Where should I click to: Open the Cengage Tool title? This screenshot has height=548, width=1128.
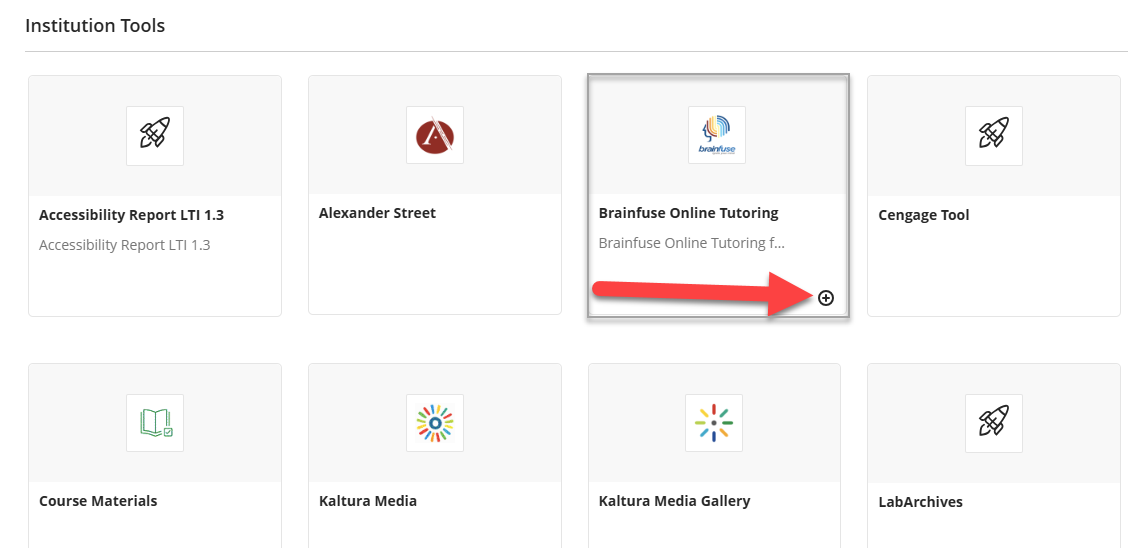pyautogui.click(x=924, y=215)
